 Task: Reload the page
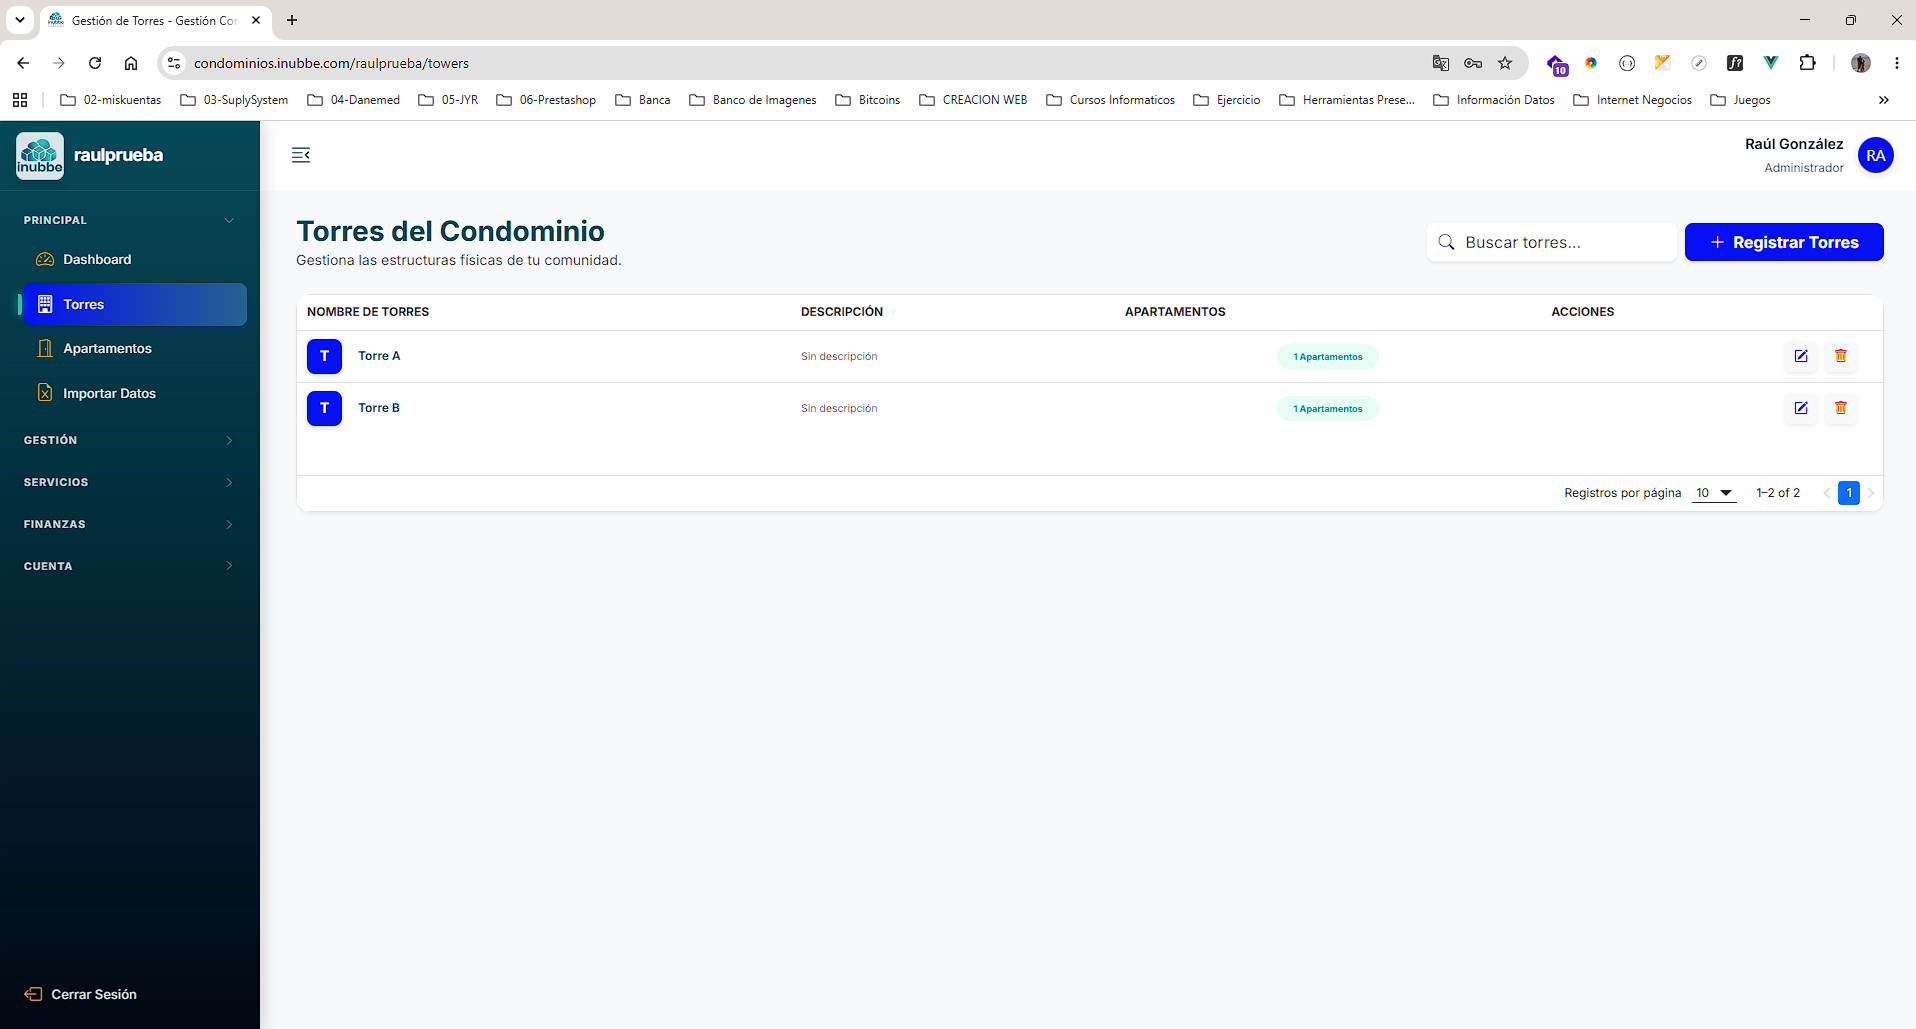(95, 63)
